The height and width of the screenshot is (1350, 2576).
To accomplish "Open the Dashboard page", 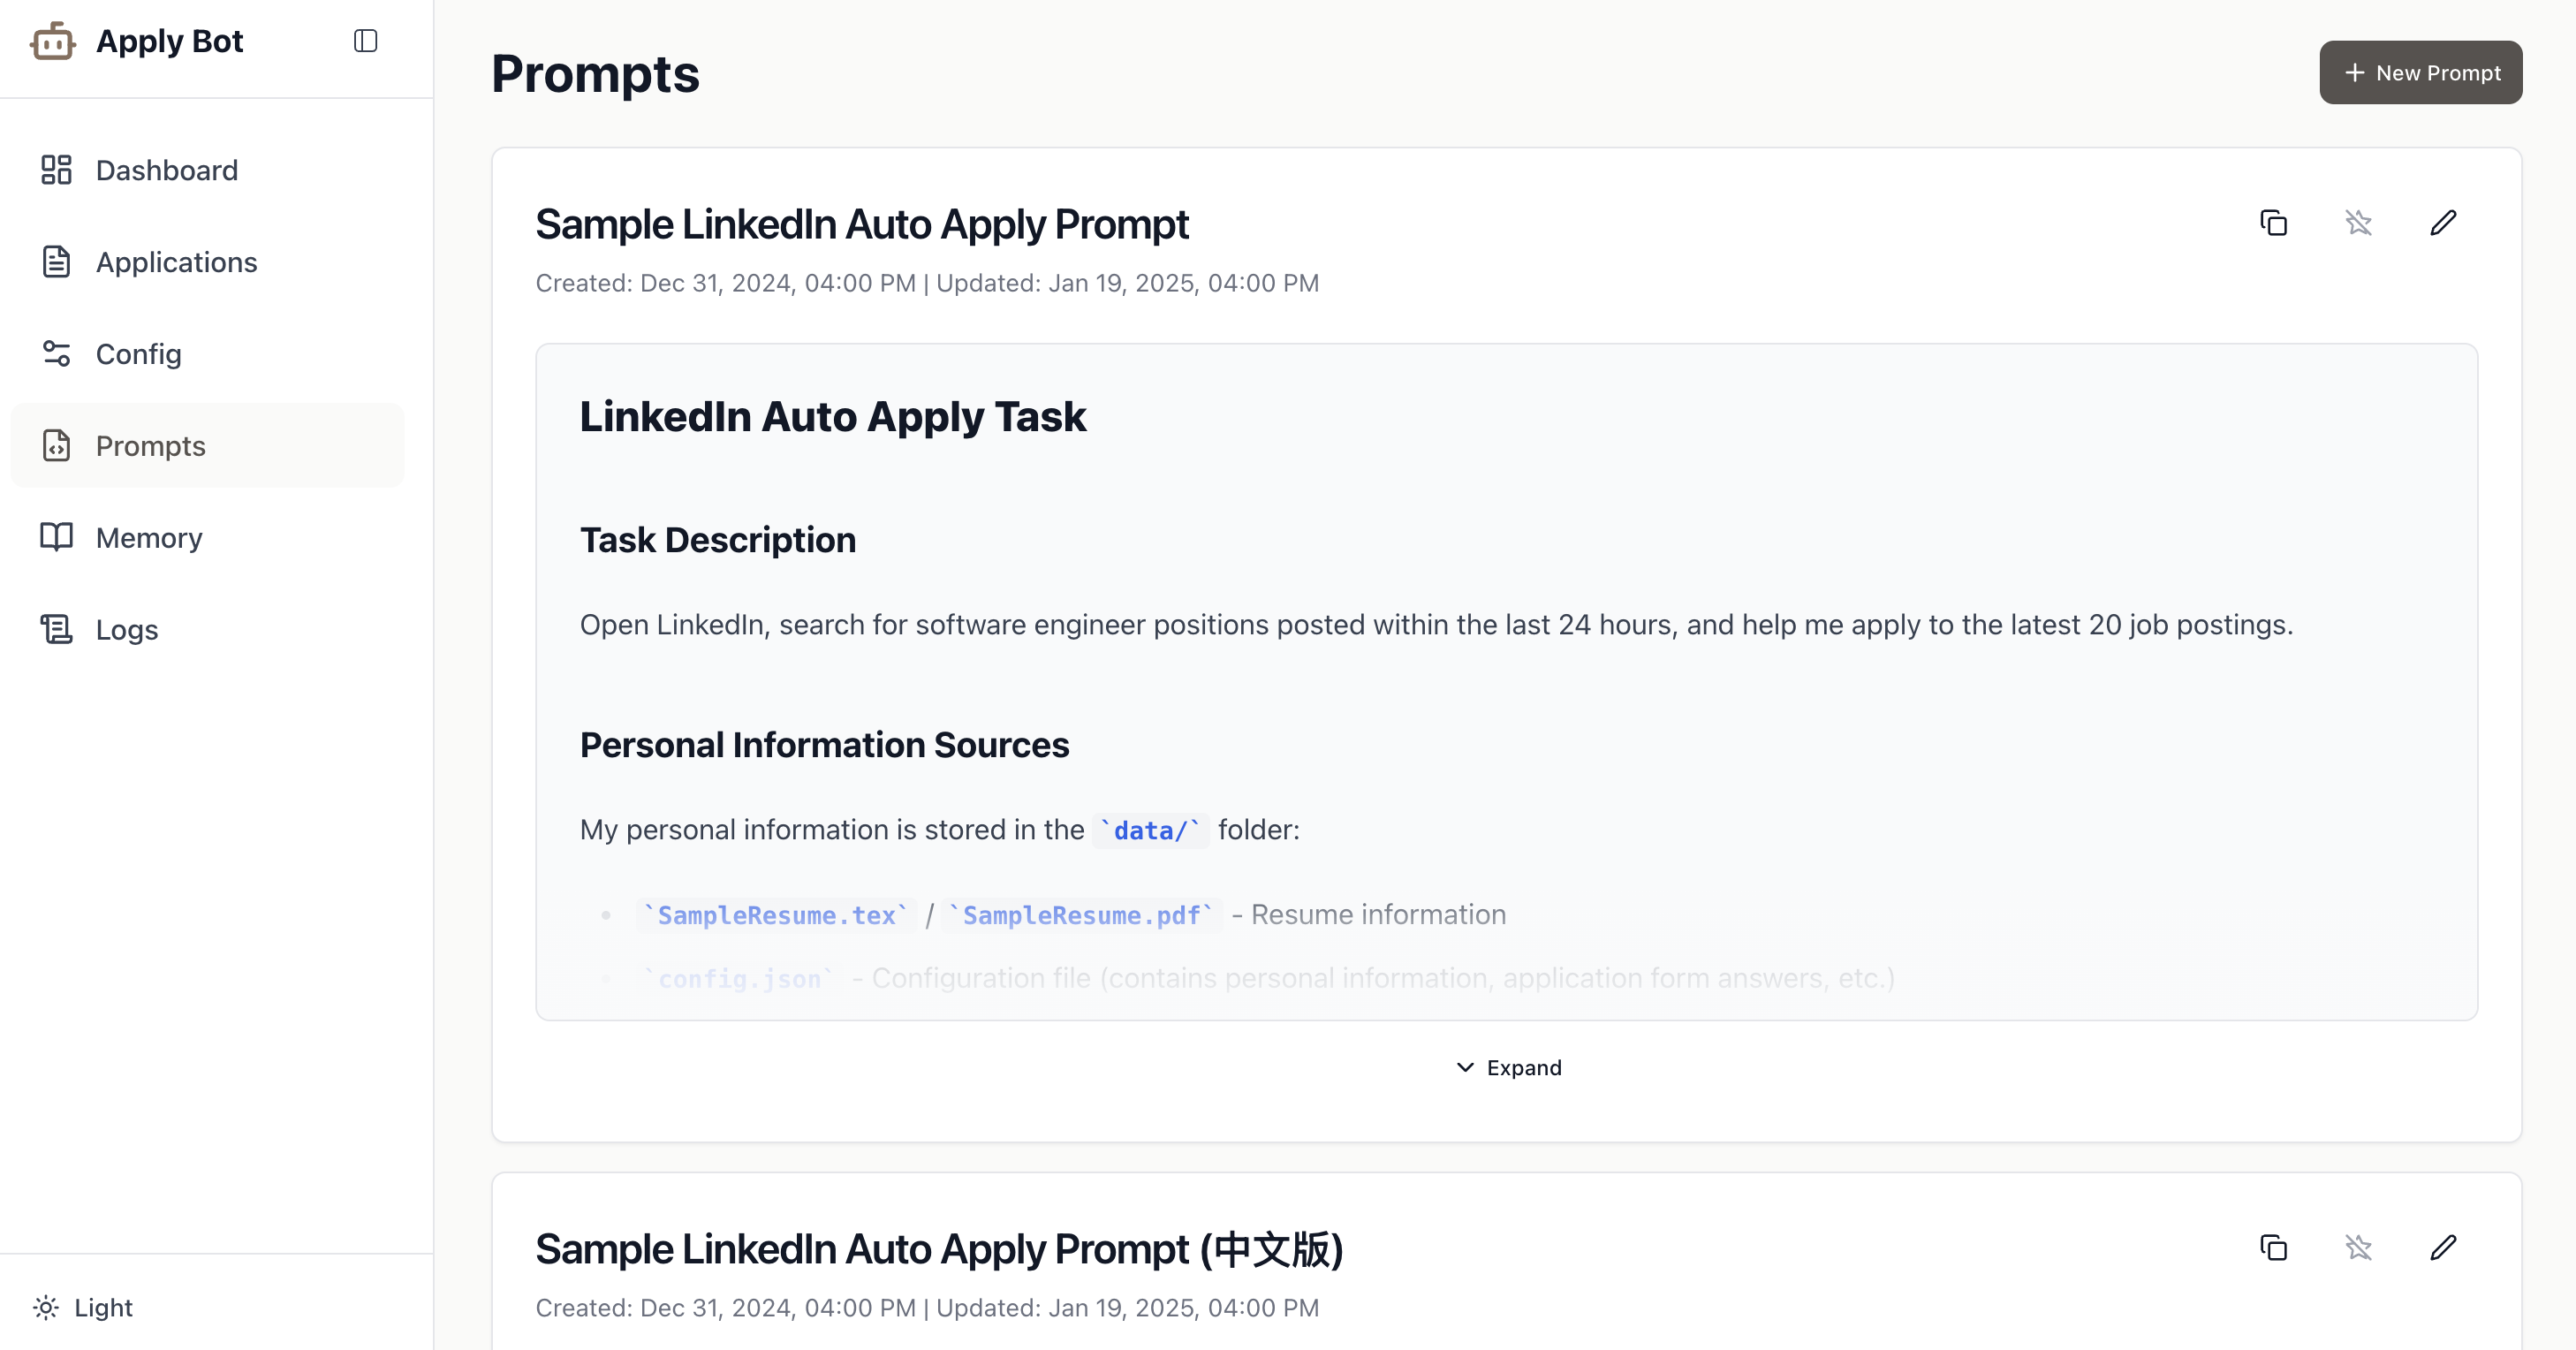I will tap(166, 170).
